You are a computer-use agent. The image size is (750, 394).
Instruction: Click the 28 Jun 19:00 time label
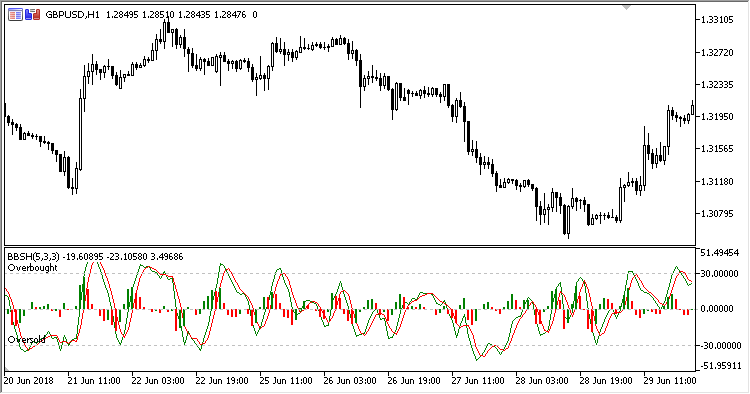606,381
